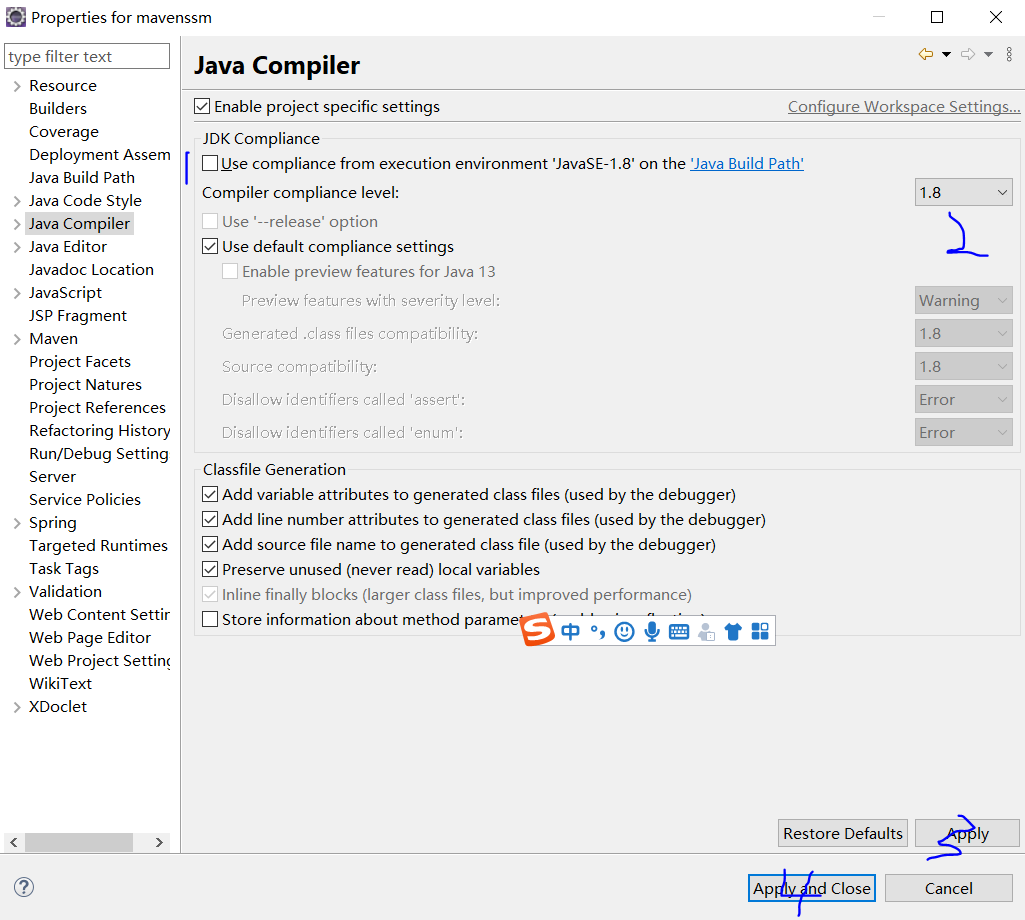This screenshot has height=920, width=1025.
Task: Select Coverage in the properties tree
Action: [63, 132]
